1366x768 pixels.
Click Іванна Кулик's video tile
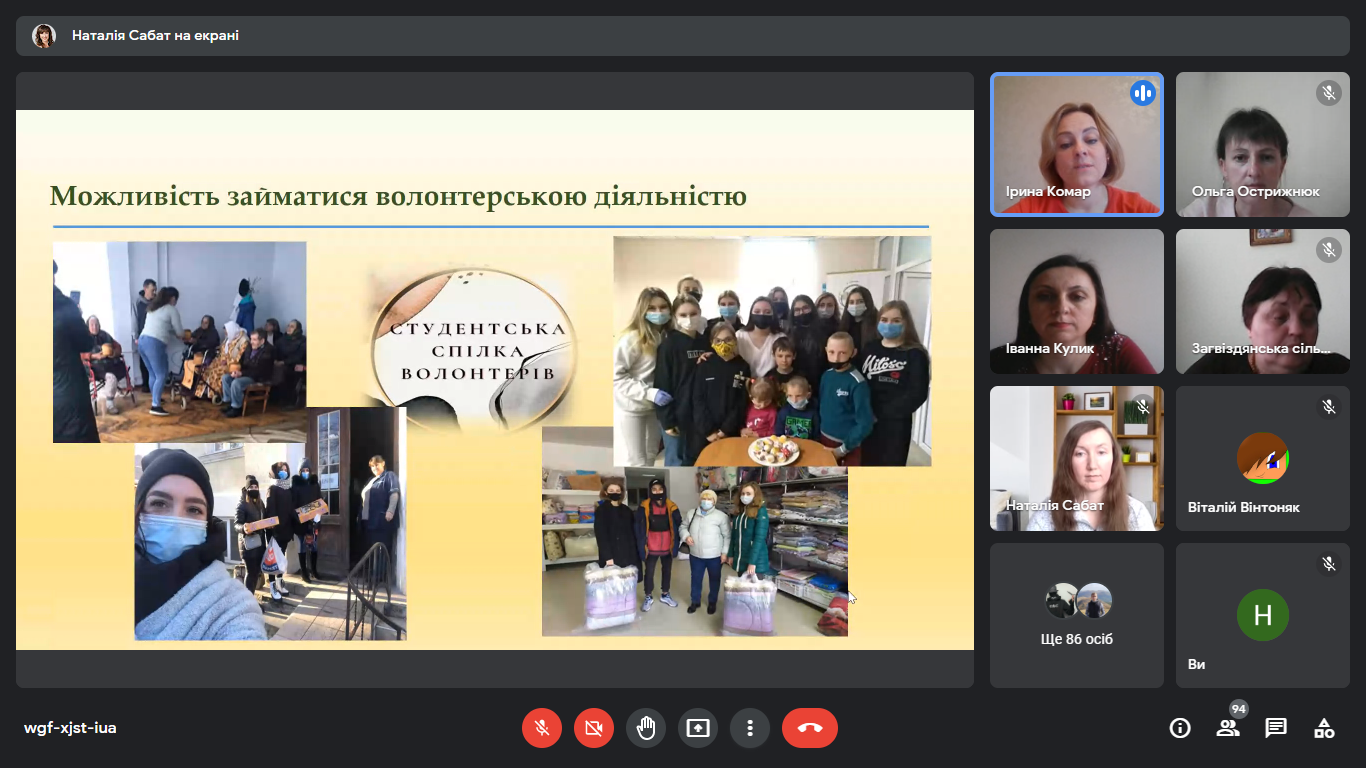tap(1076, 301)
